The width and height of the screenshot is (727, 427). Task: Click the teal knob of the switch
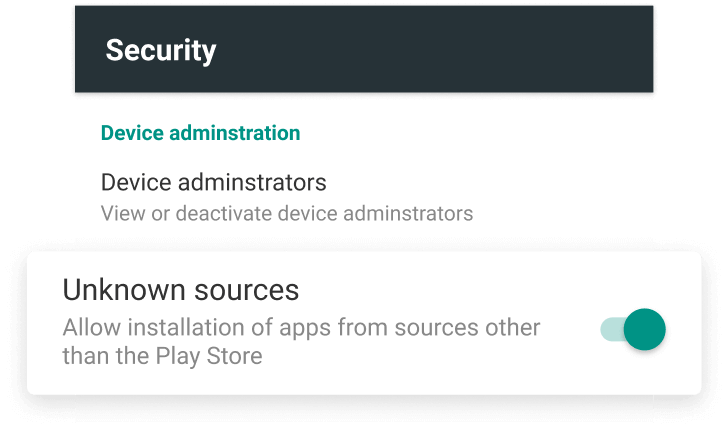(644, 329)
